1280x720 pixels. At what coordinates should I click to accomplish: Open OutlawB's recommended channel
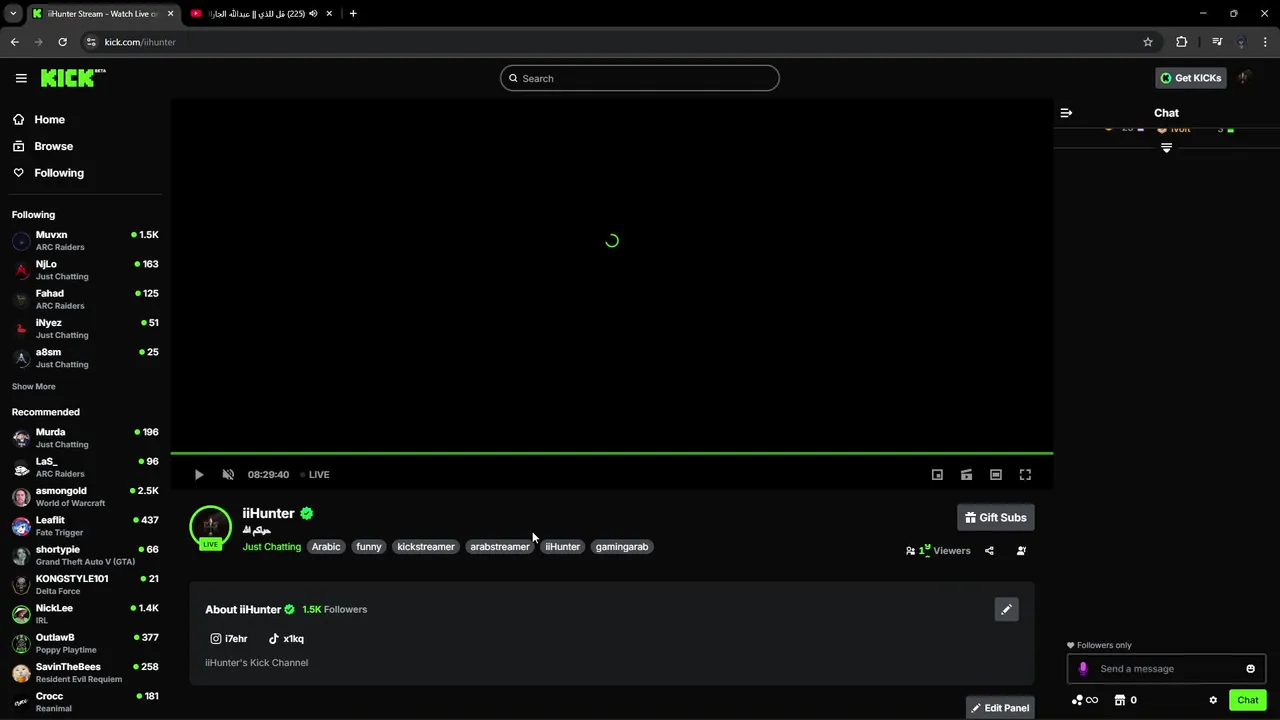pos(85,643)
